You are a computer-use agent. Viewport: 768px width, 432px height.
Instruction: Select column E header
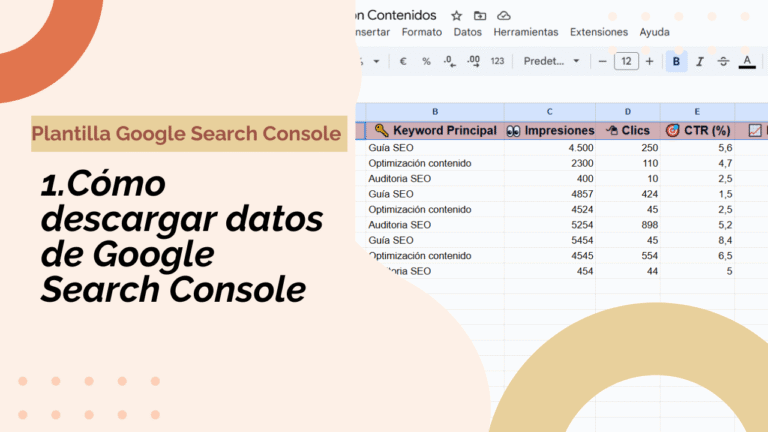coord(697,112)
